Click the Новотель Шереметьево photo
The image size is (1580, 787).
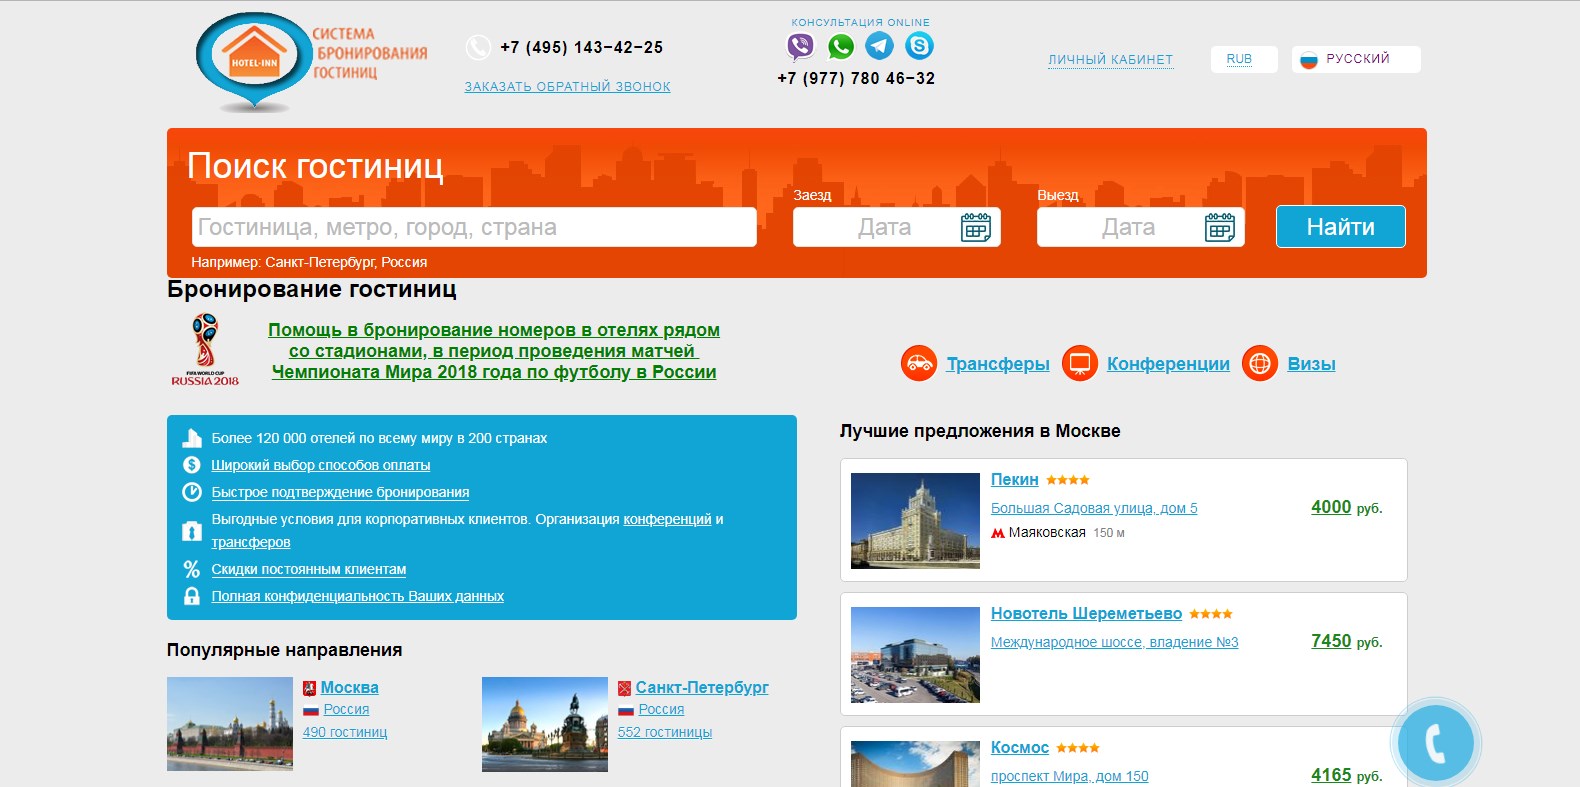tap(915, 655)
